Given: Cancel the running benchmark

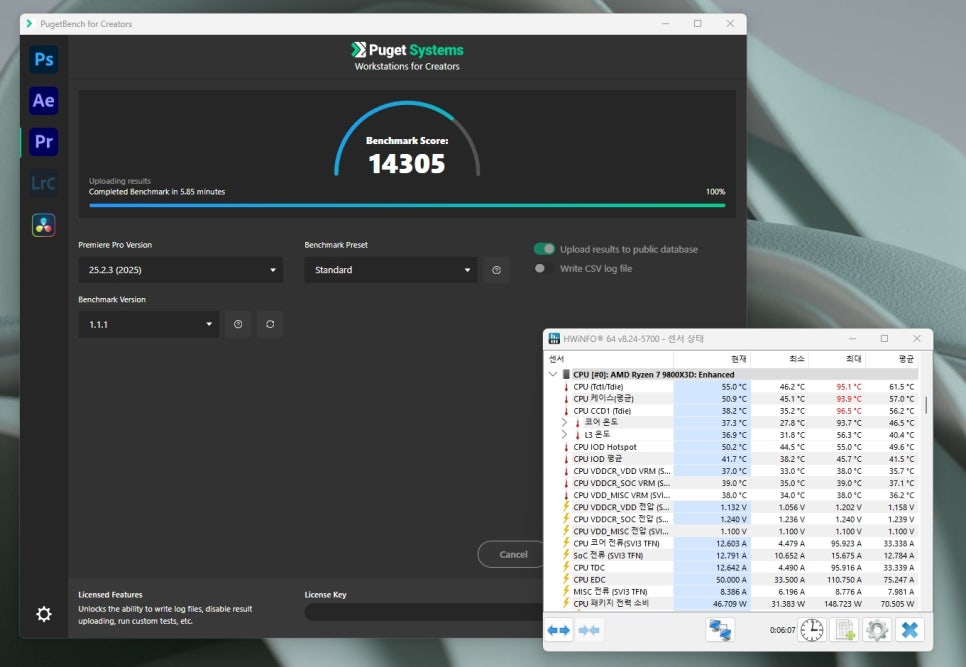Looking at the screenshot, I should tap(513, 554).
